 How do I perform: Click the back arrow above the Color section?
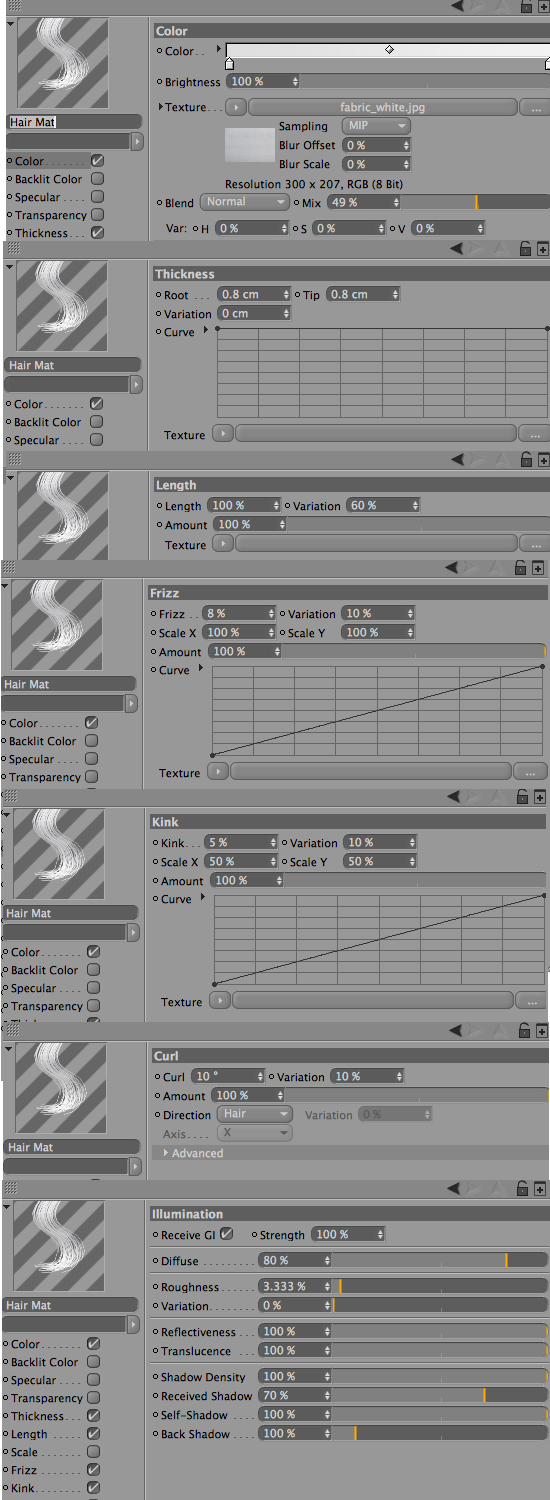pos(457,6)
